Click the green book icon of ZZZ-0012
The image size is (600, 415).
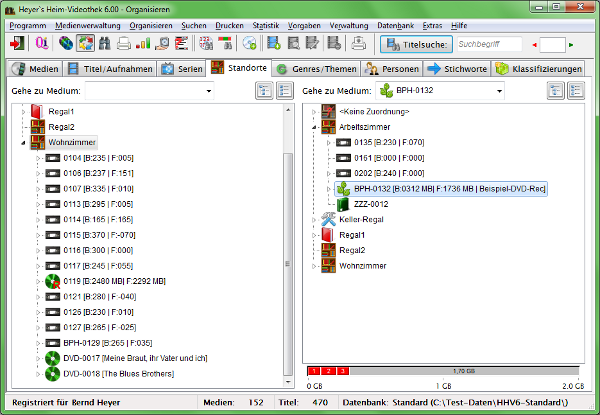[345, 204]
